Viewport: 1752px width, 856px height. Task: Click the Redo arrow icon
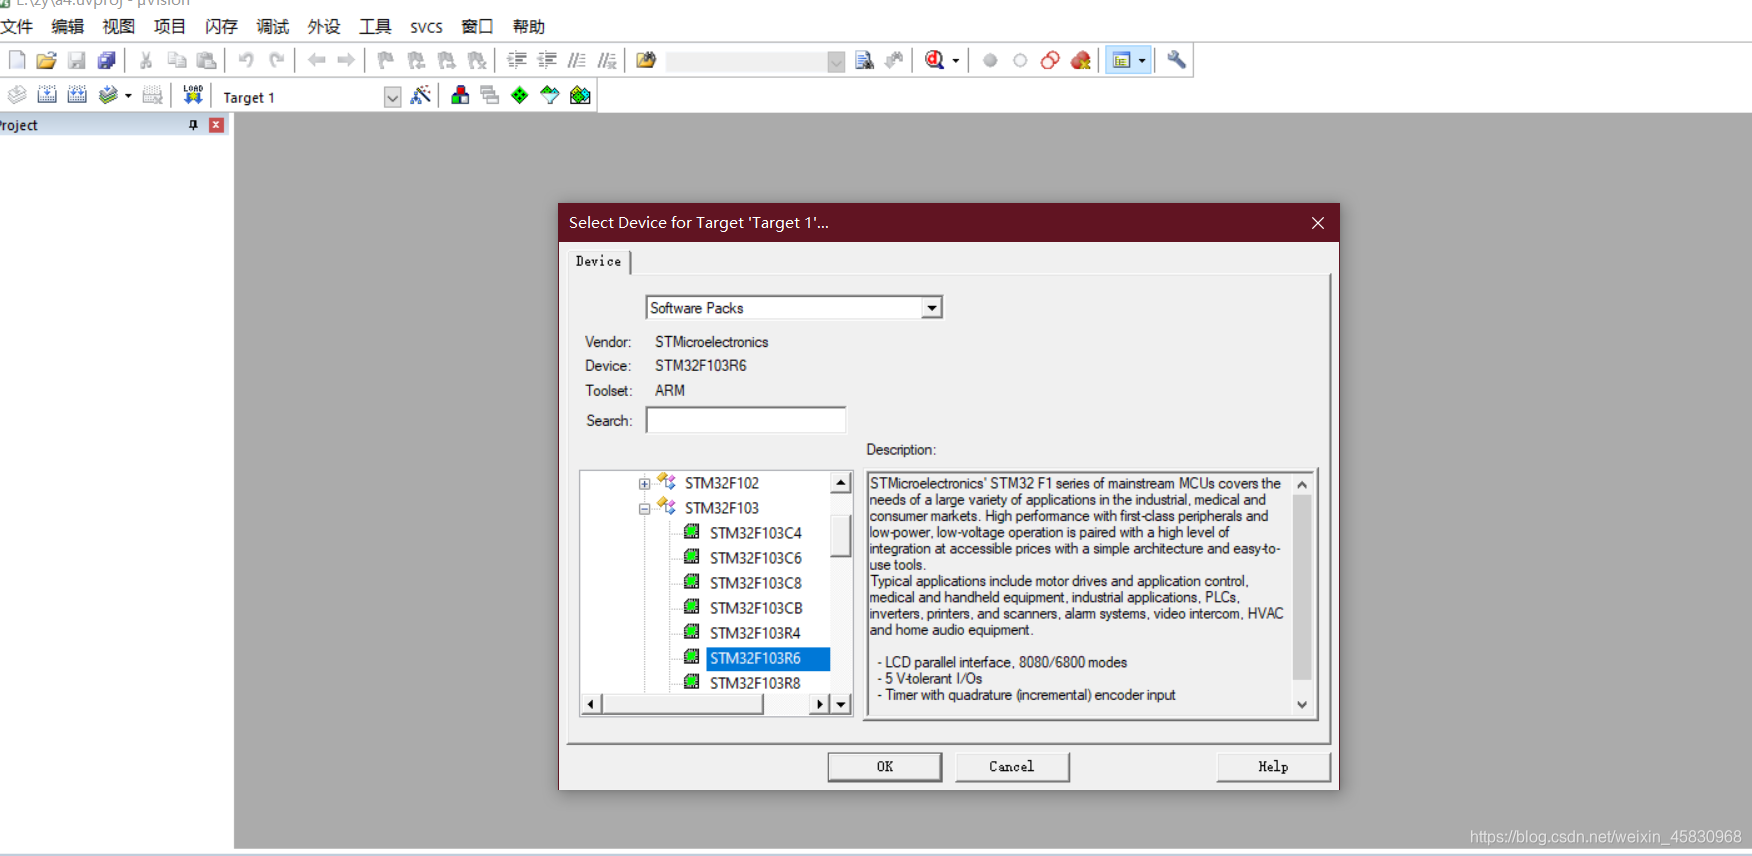(277, 61)
